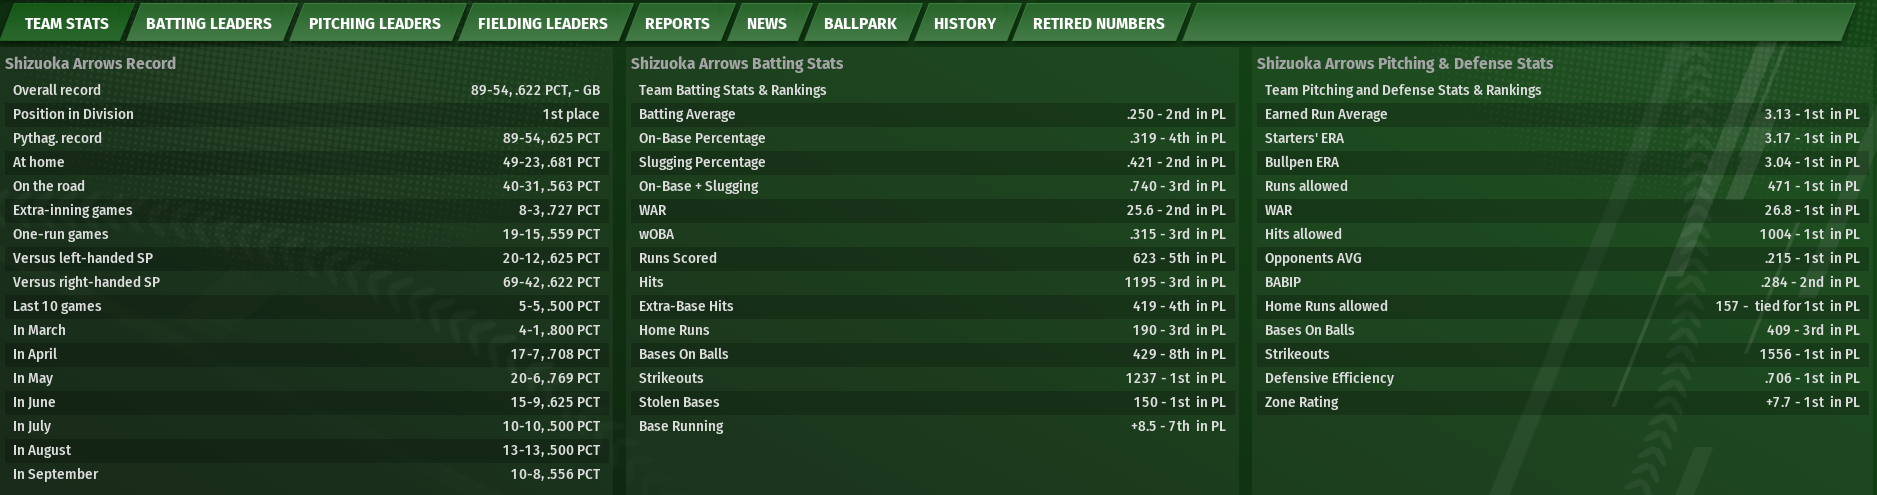Click the Overall record row
Screen dimensions: 1877x495
[306, 90]
